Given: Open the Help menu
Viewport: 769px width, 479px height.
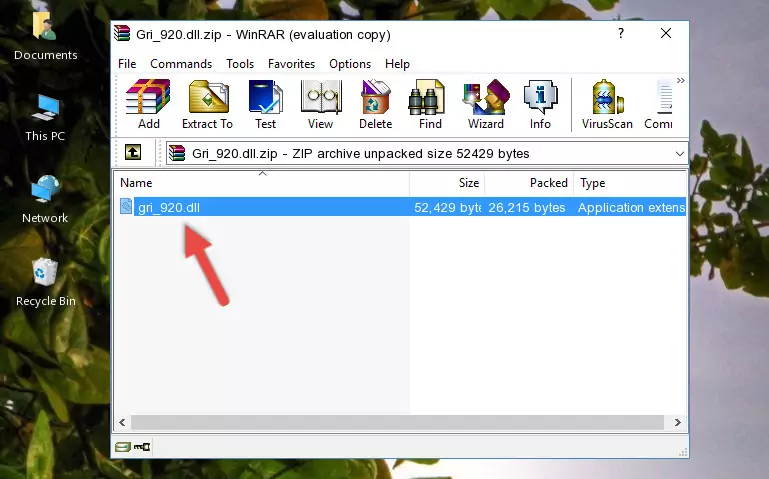Looking at the screenshot, I should pos(397,64).
